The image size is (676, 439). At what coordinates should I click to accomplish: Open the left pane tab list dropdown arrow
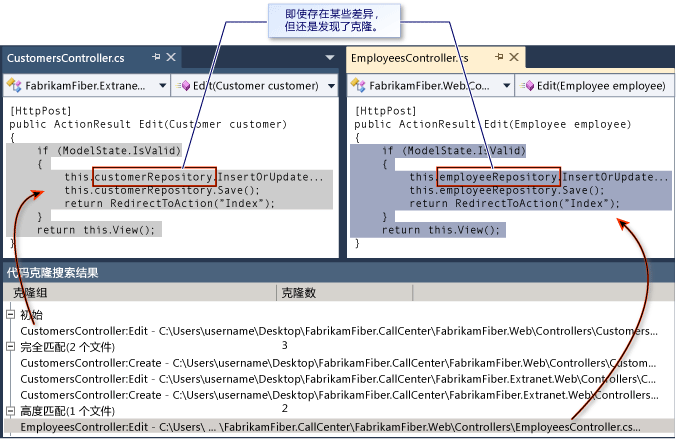point(330,57)
